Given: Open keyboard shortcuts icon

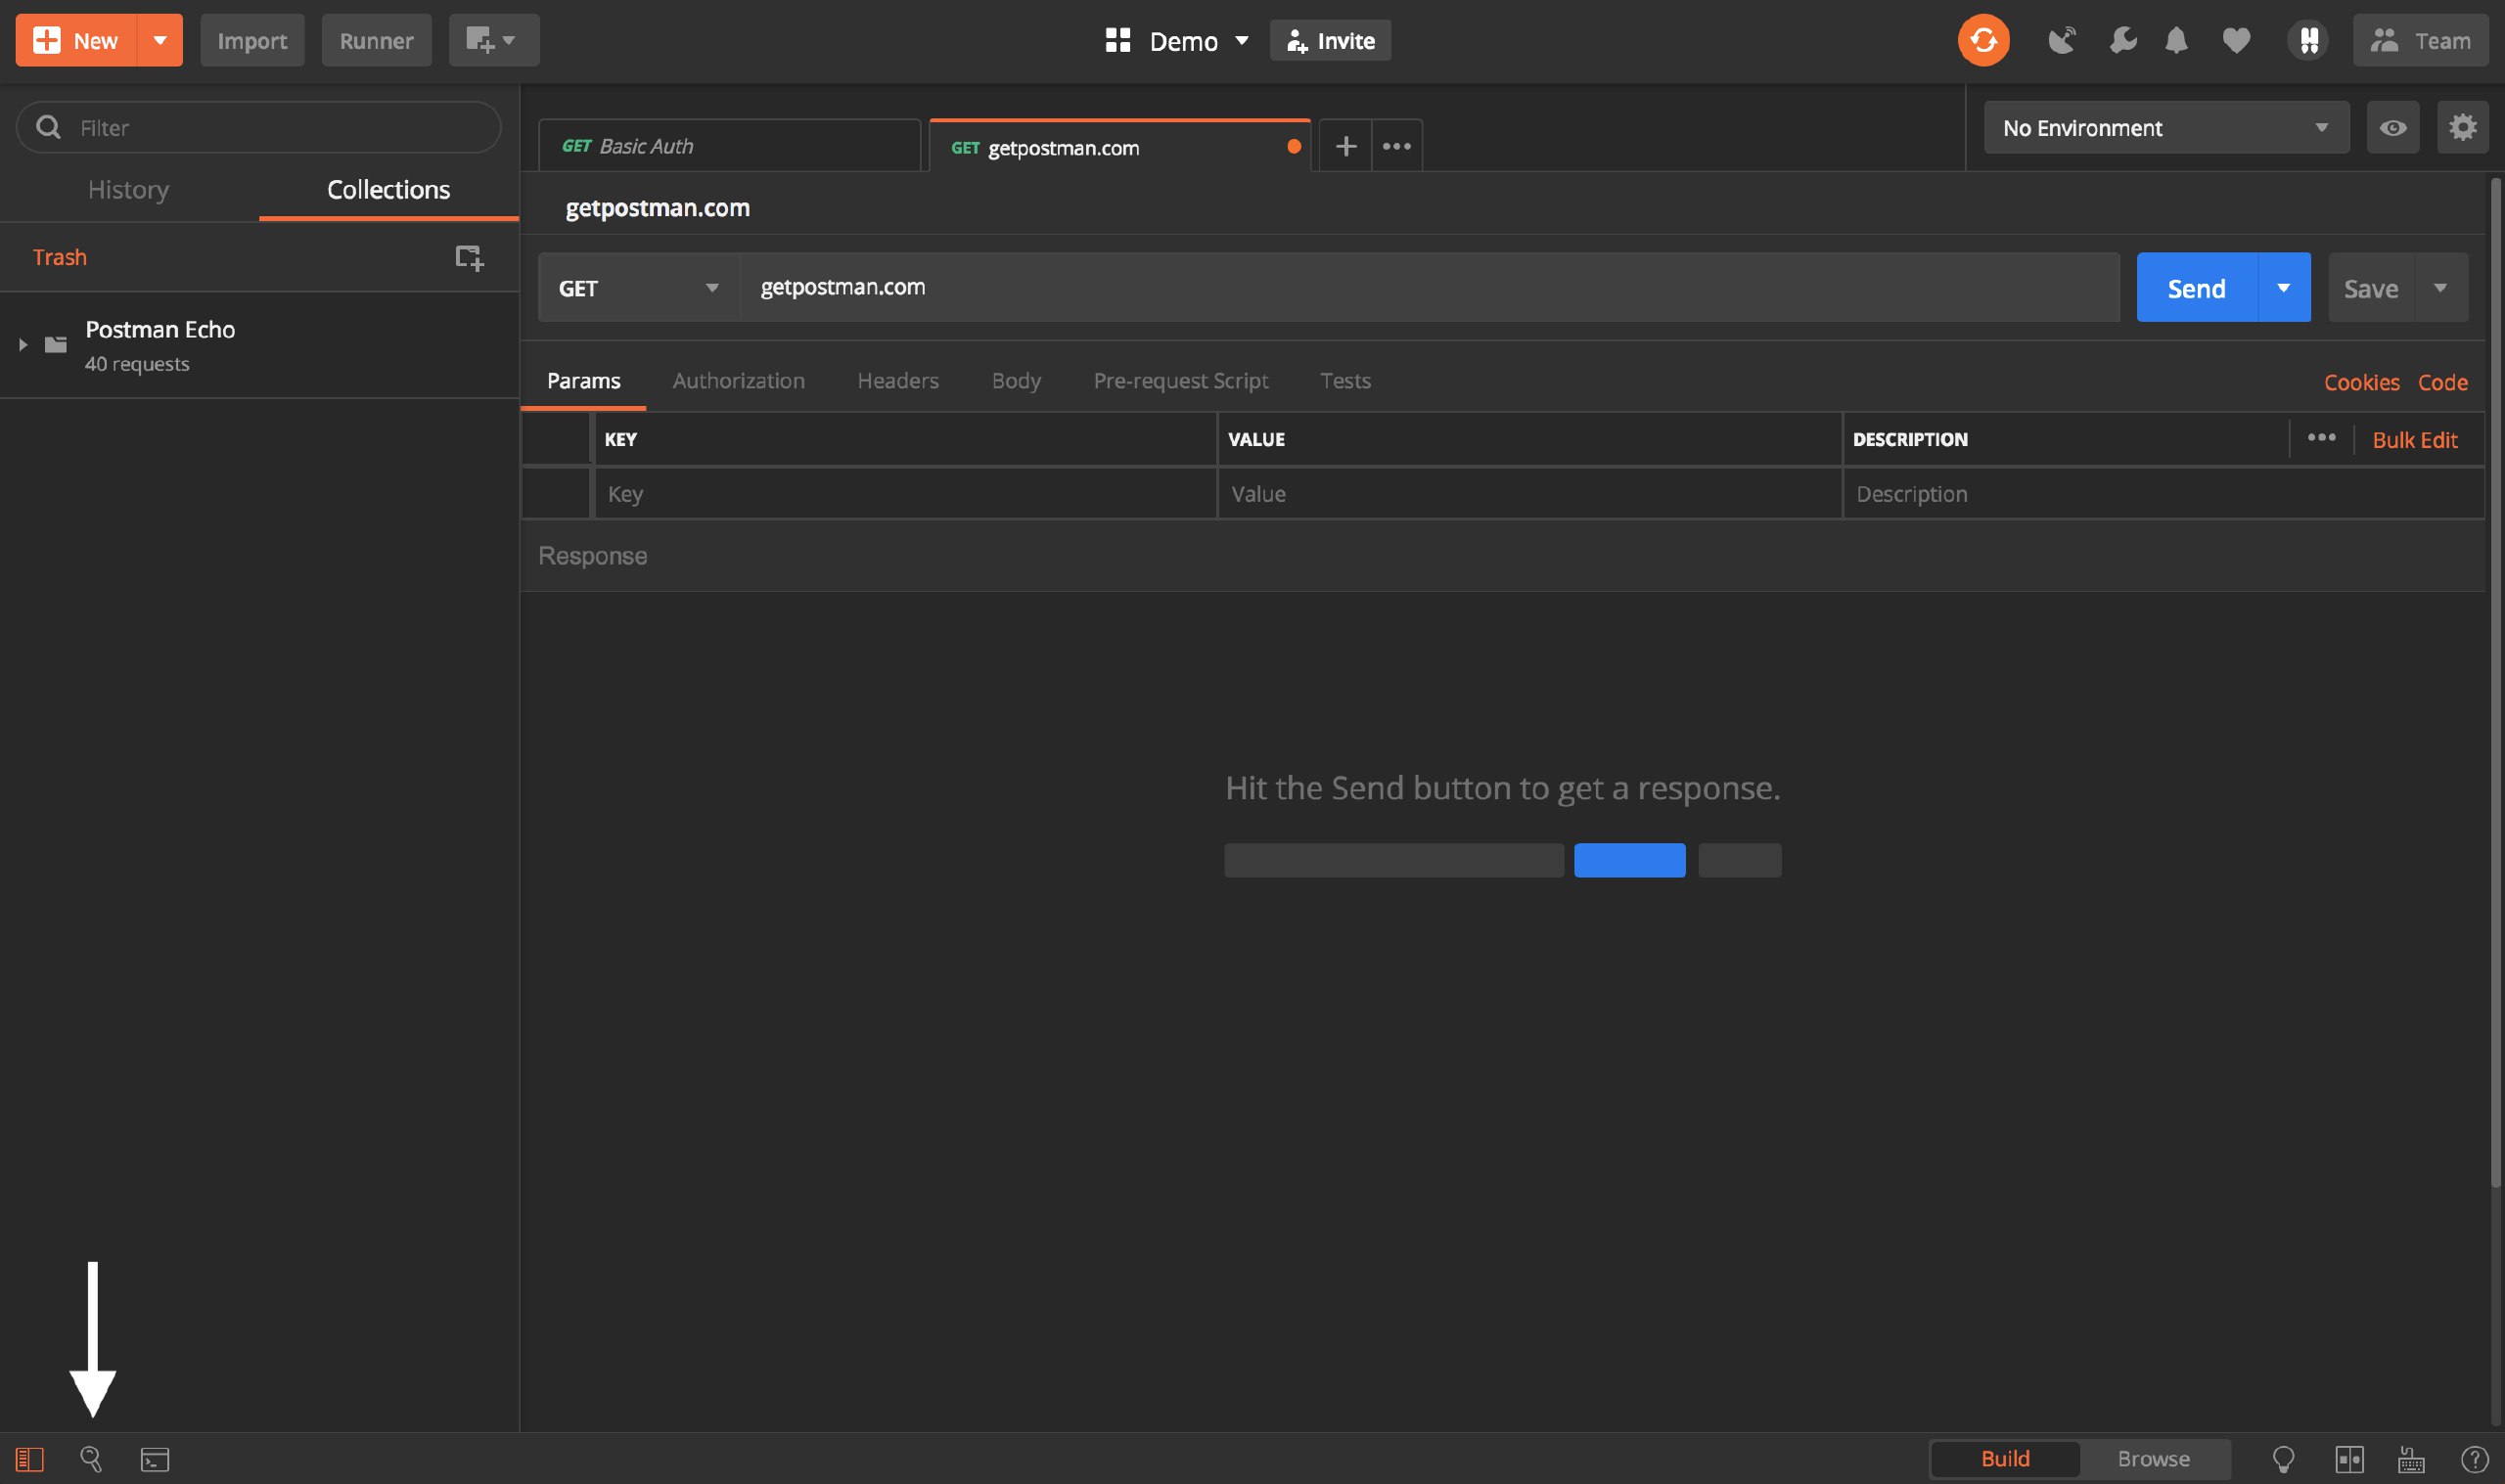Looking at the screenshot, I should pyautogui.click(x=2411, y=1459).
